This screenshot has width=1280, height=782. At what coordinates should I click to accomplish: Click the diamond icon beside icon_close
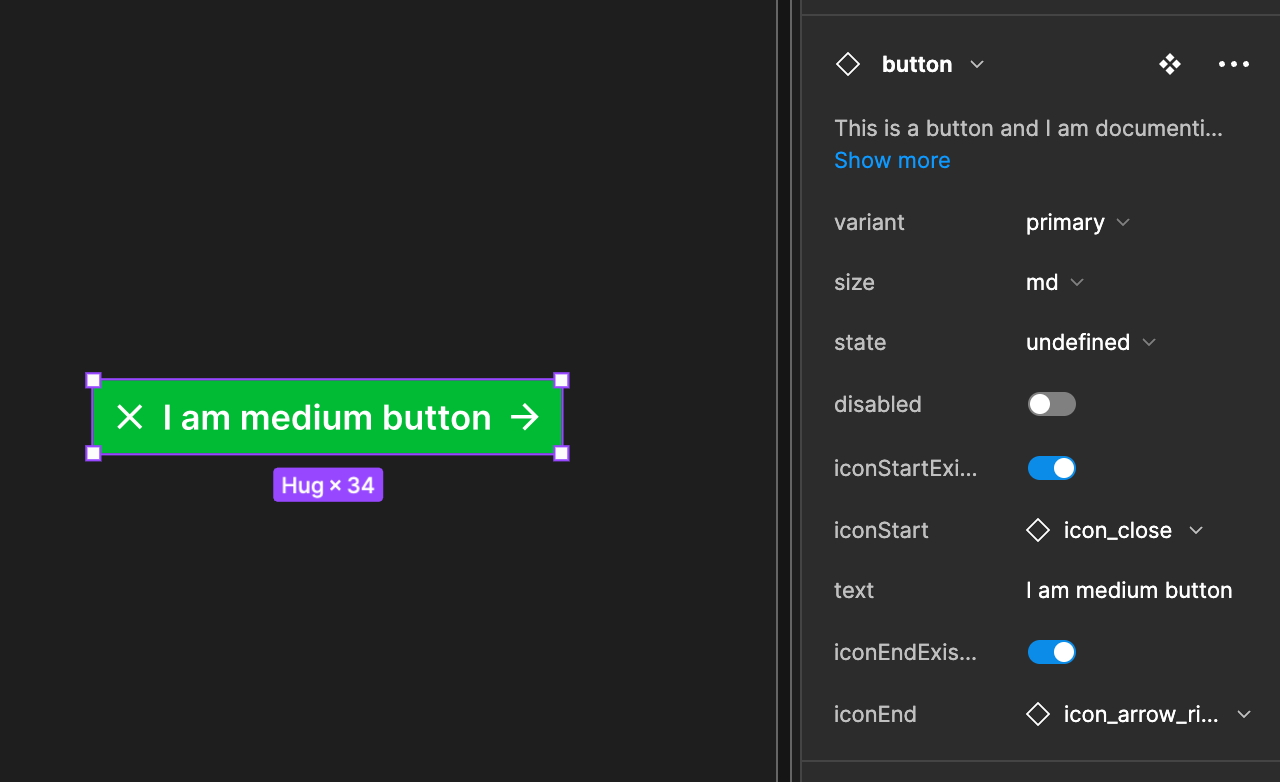(x=1038, y=530)
